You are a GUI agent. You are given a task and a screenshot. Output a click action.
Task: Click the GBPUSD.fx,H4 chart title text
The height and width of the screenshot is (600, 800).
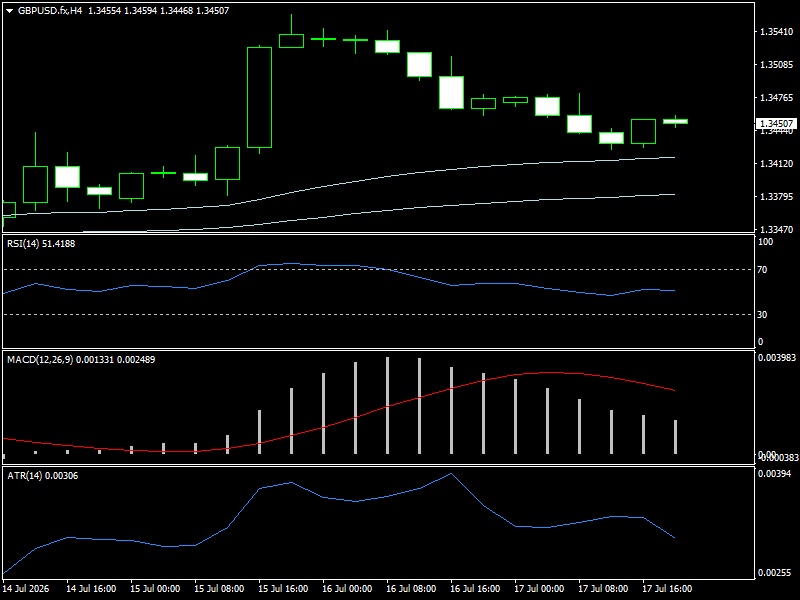pos(50,11)
